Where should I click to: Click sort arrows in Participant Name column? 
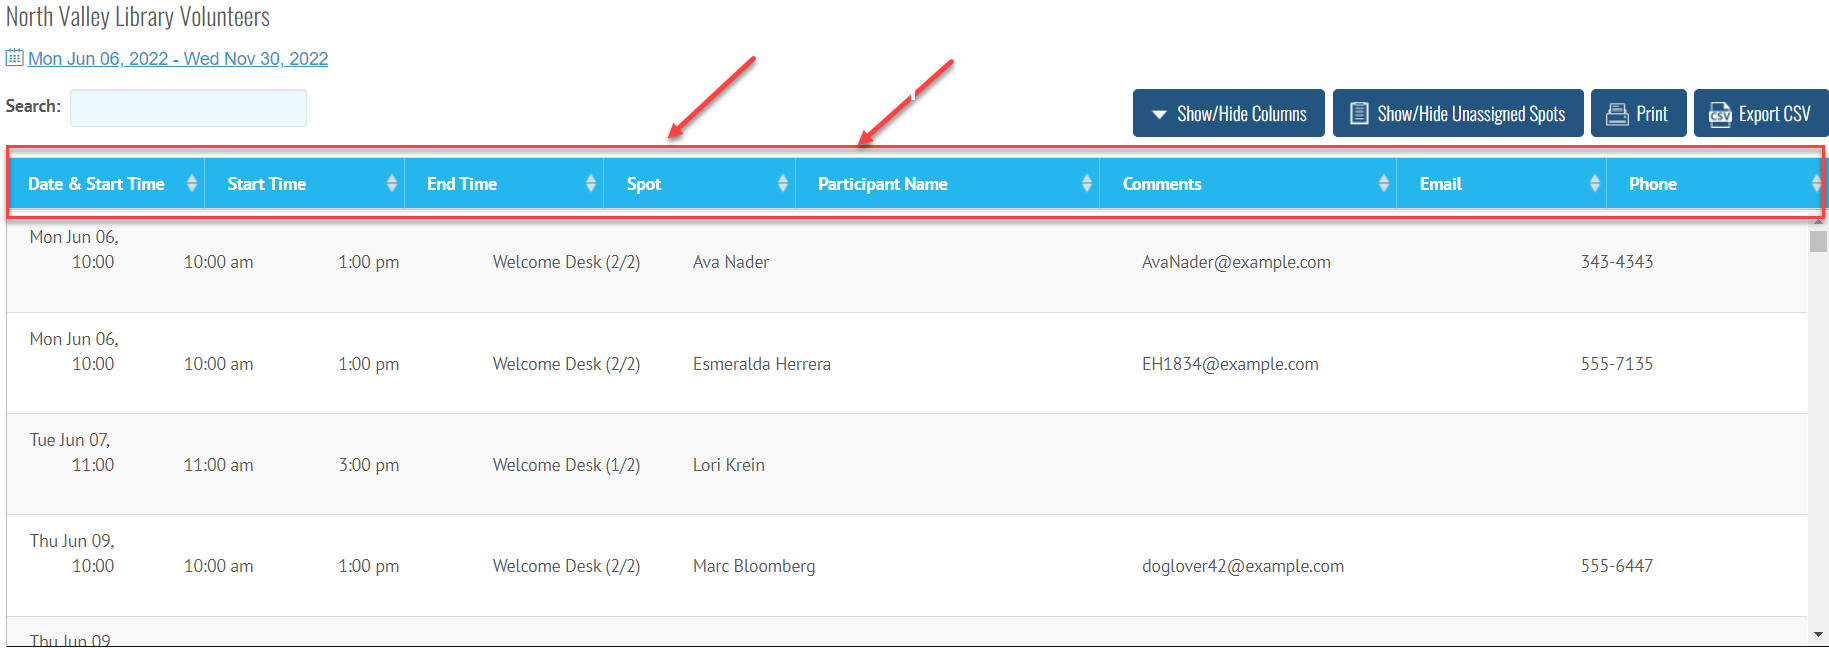(1087, 184)
